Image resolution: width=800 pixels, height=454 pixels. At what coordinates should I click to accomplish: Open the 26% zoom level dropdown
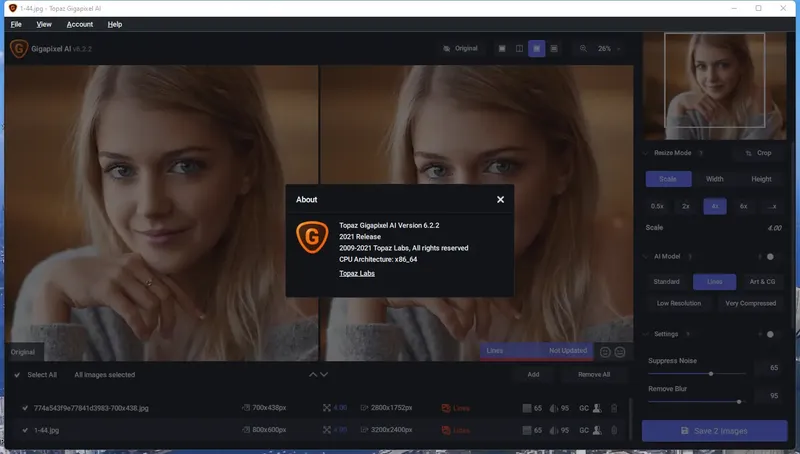tap(609, 48)
